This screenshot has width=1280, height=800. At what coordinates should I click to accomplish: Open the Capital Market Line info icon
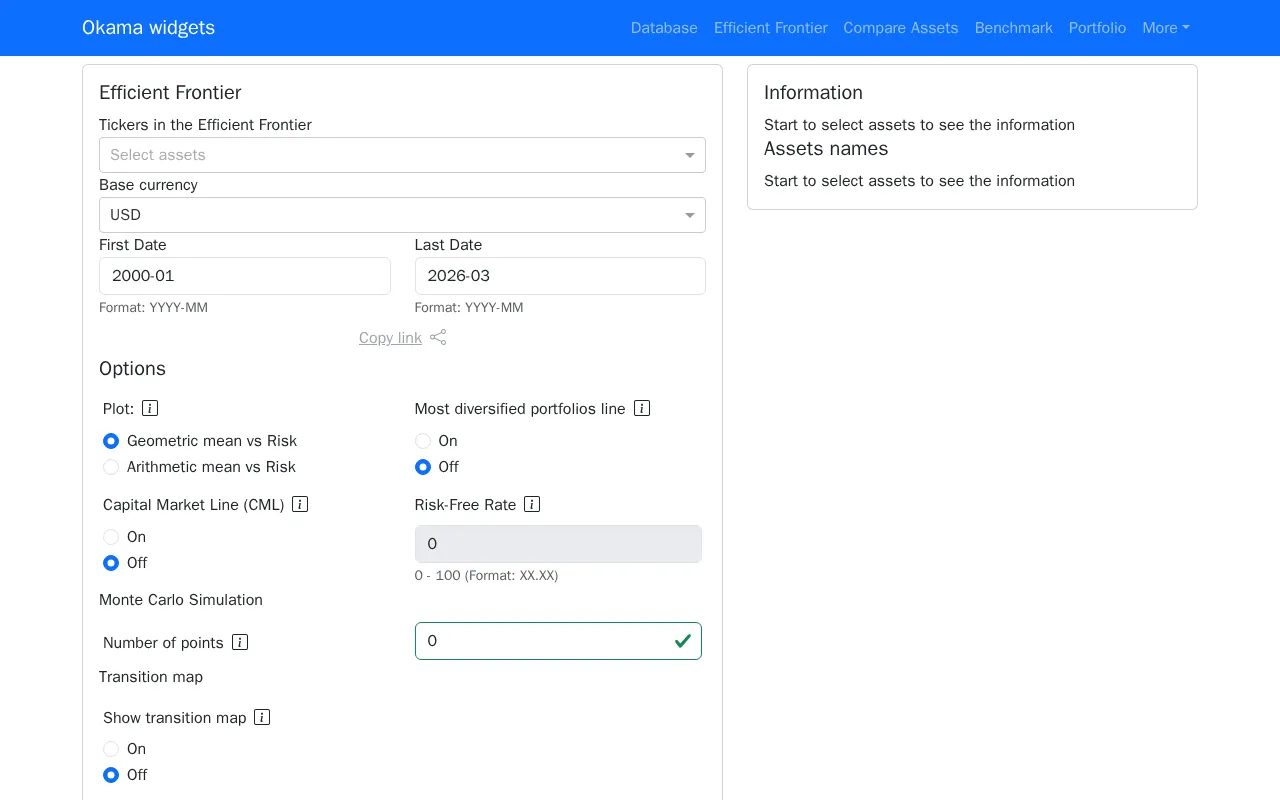pyautogui.click(x=300, y=504)
